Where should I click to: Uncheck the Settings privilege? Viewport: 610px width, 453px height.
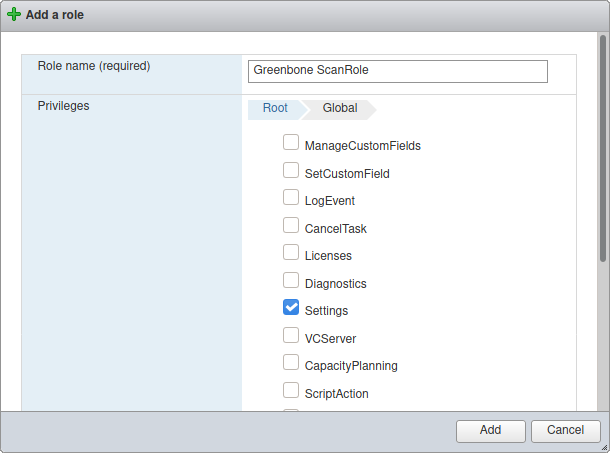click(291, 308)
